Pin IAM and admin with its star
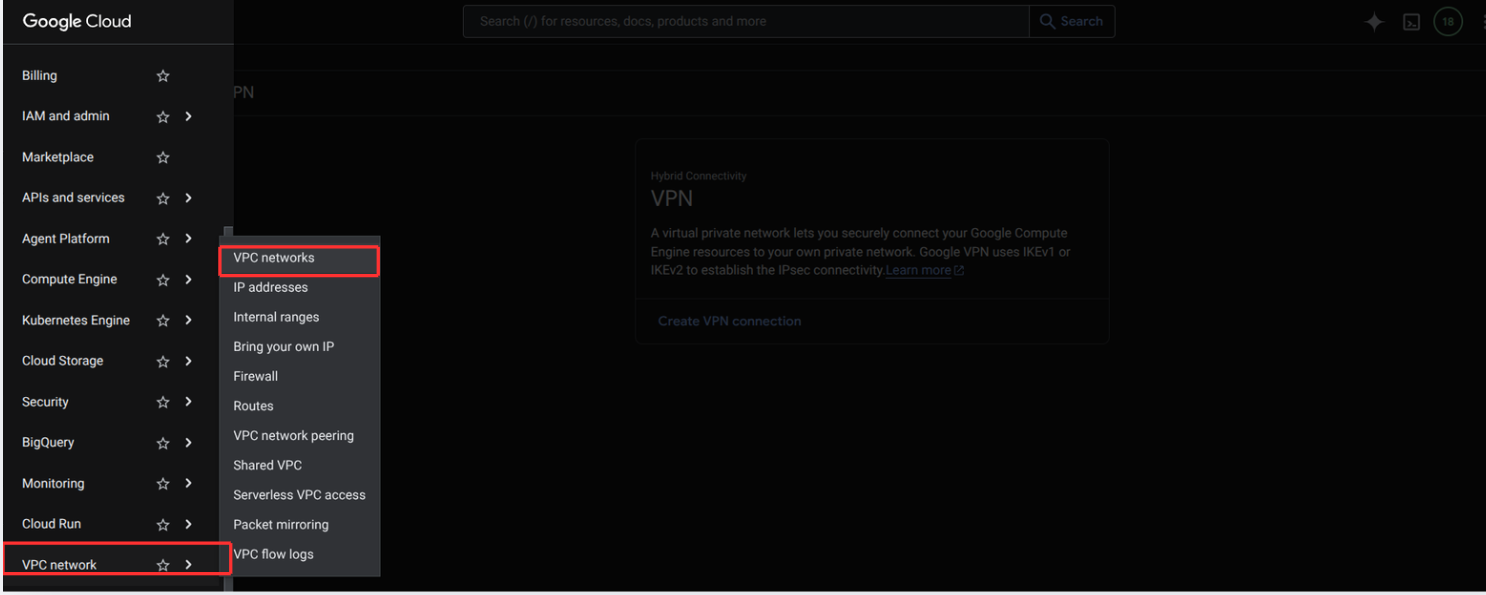 coord(163,117)
